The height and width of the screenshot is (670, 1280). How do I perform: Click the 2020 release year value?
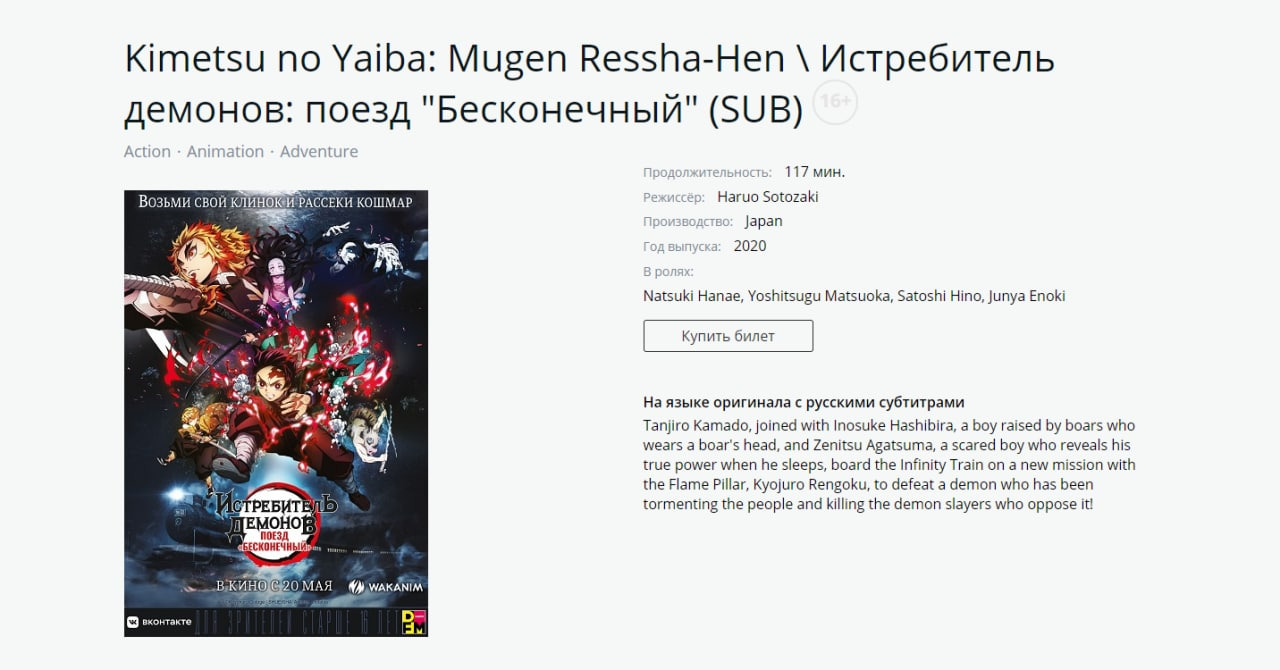point(750,246)
